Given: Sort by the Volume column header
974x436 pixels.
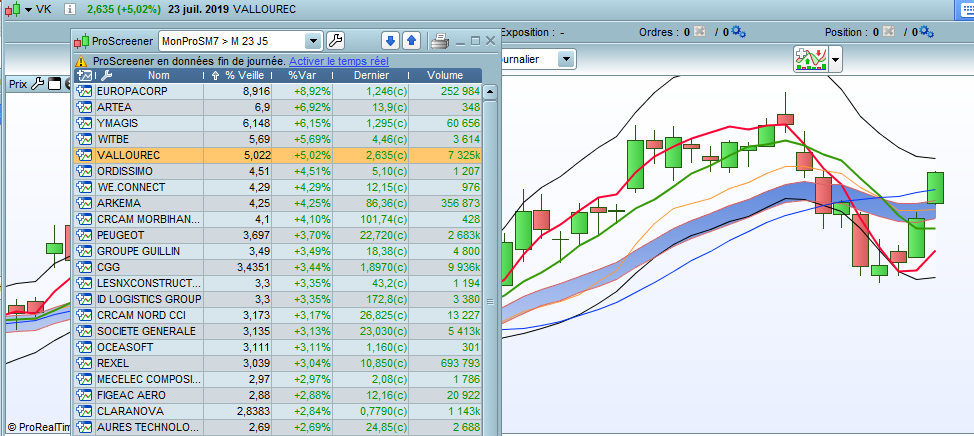Looking at the screenshot, I should 445,75.
